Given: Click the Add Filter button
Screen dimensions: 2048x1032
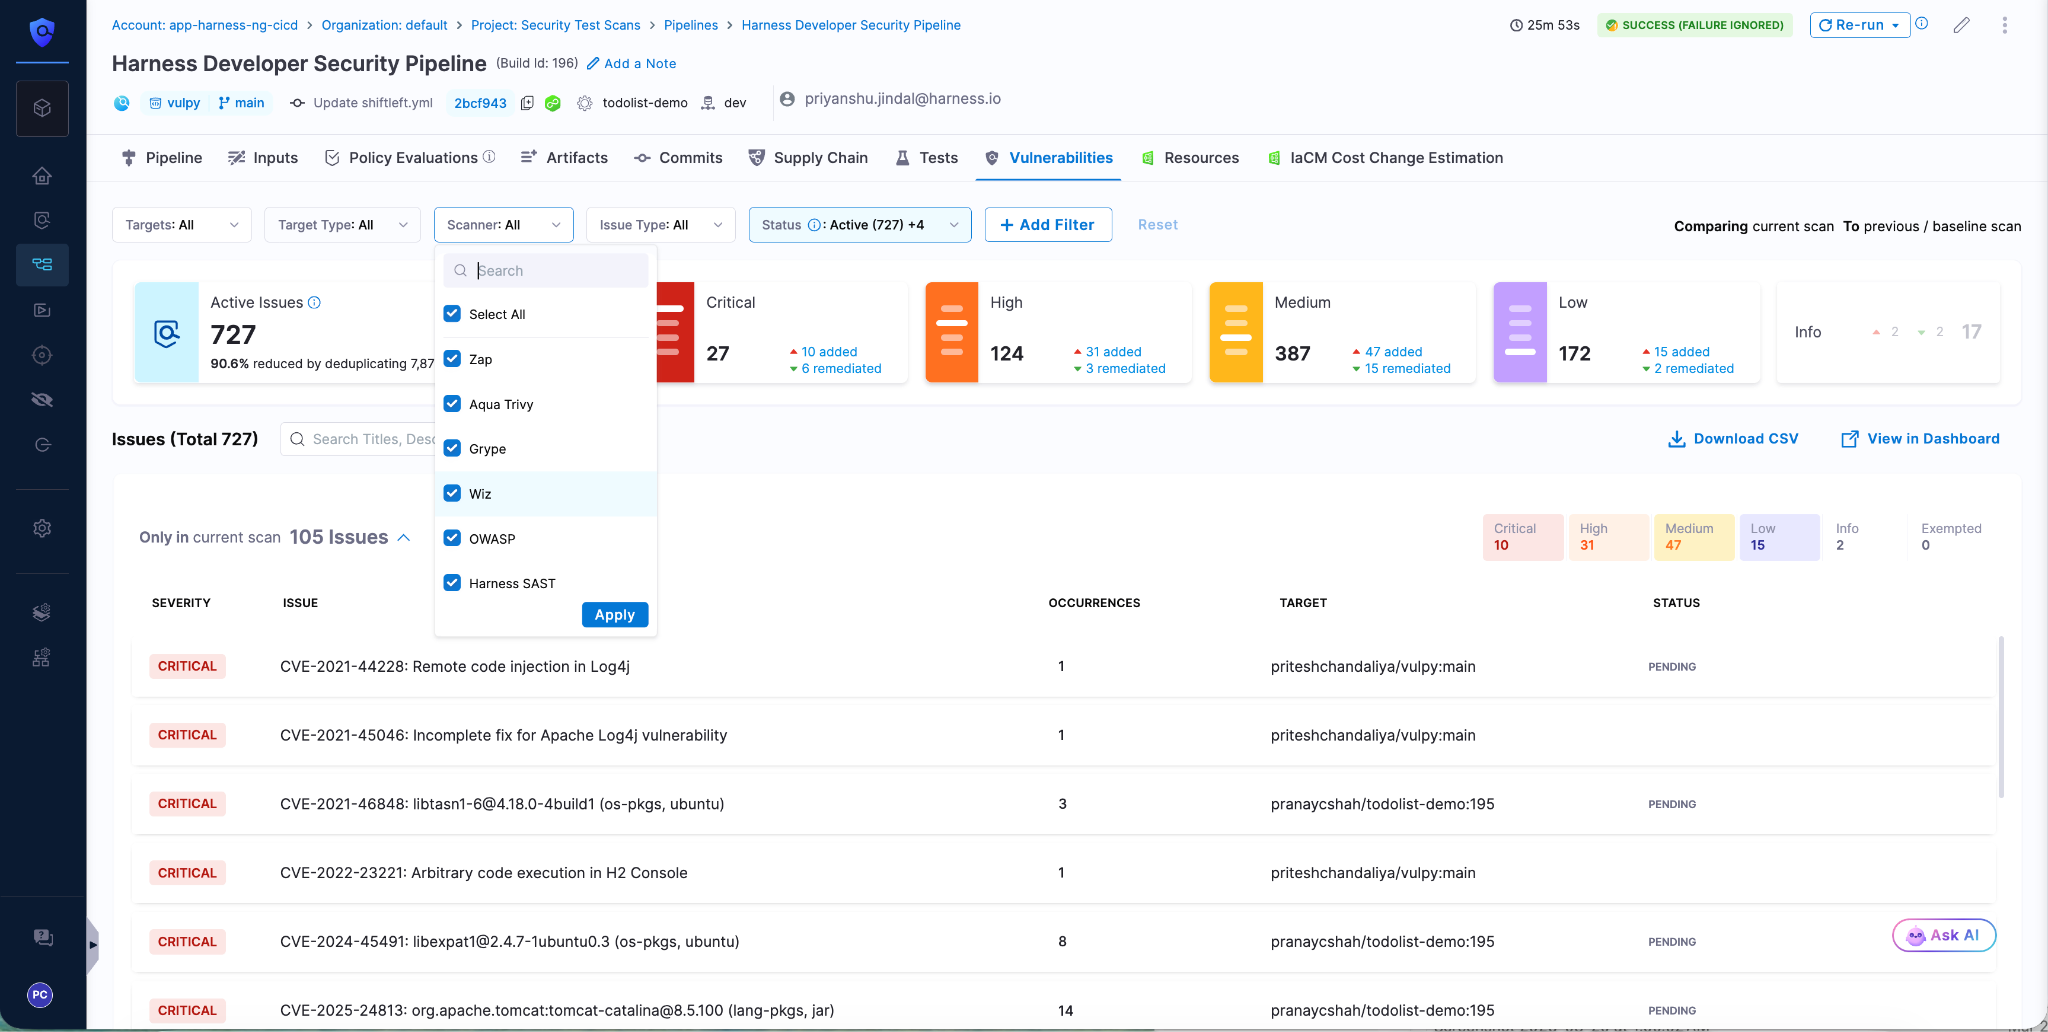Looking at the screenshot, I should [x=1048, y=225].
